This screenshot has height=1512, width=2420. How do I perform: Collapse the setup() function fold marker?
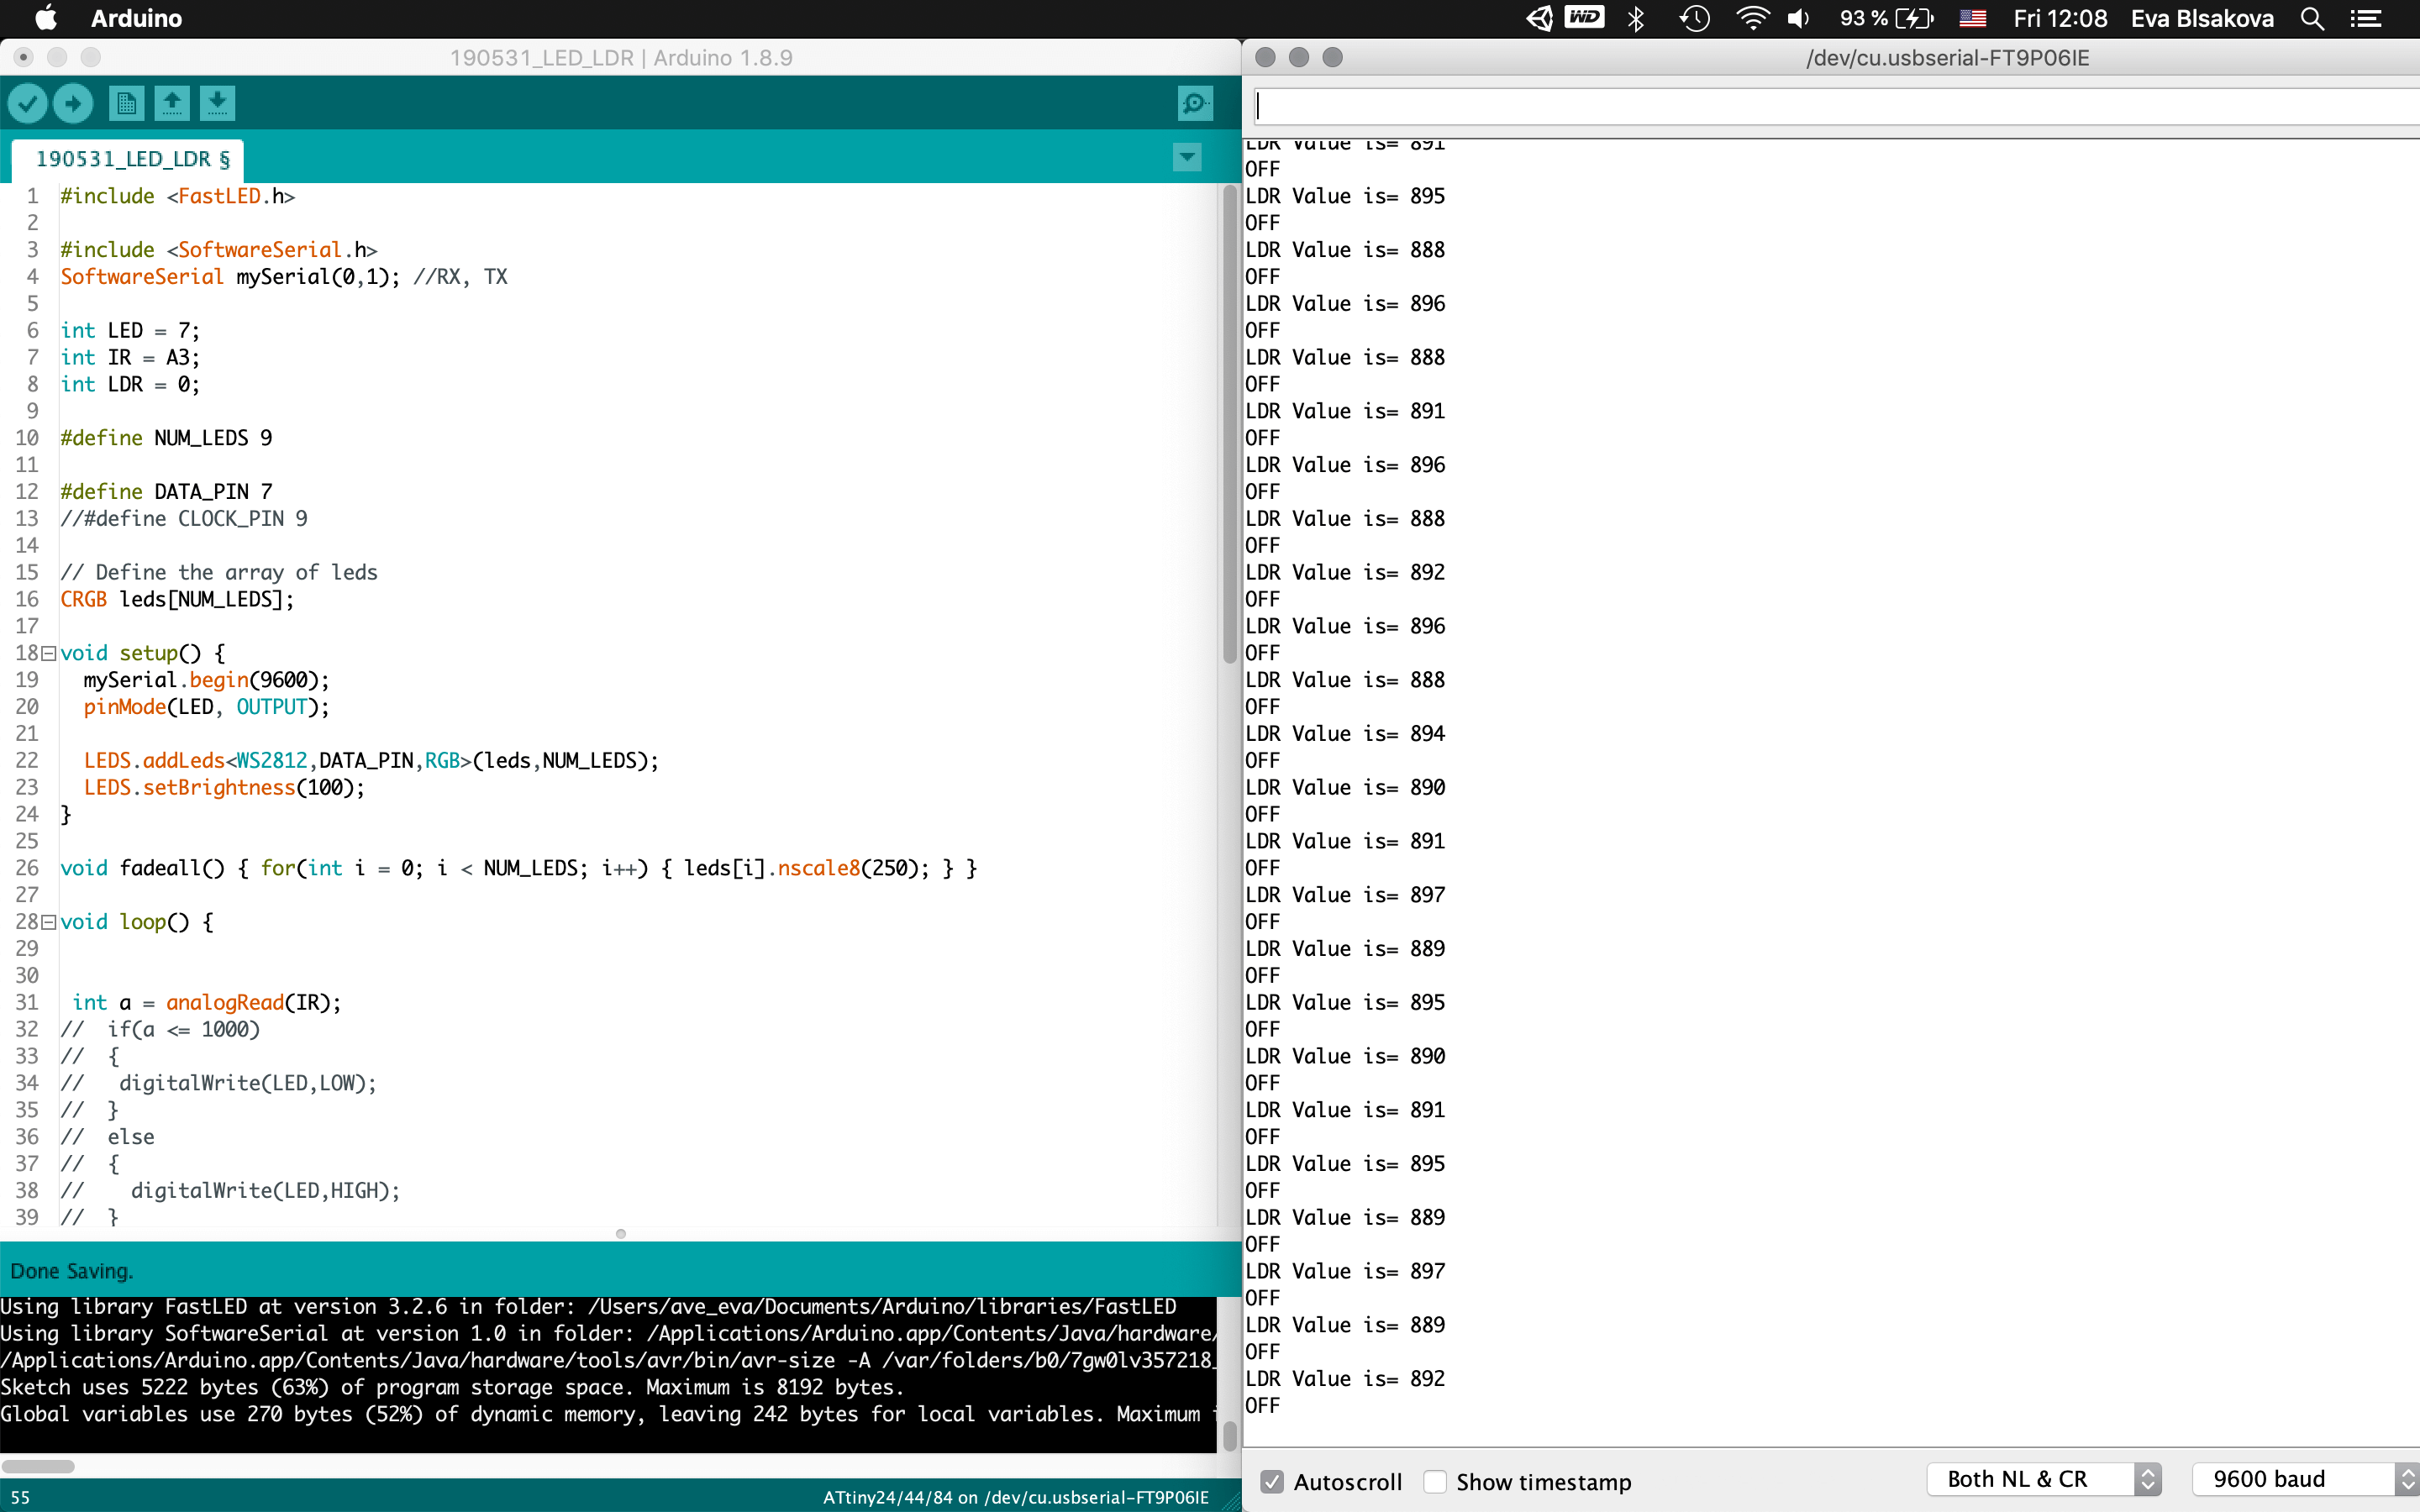coord(48,653)
